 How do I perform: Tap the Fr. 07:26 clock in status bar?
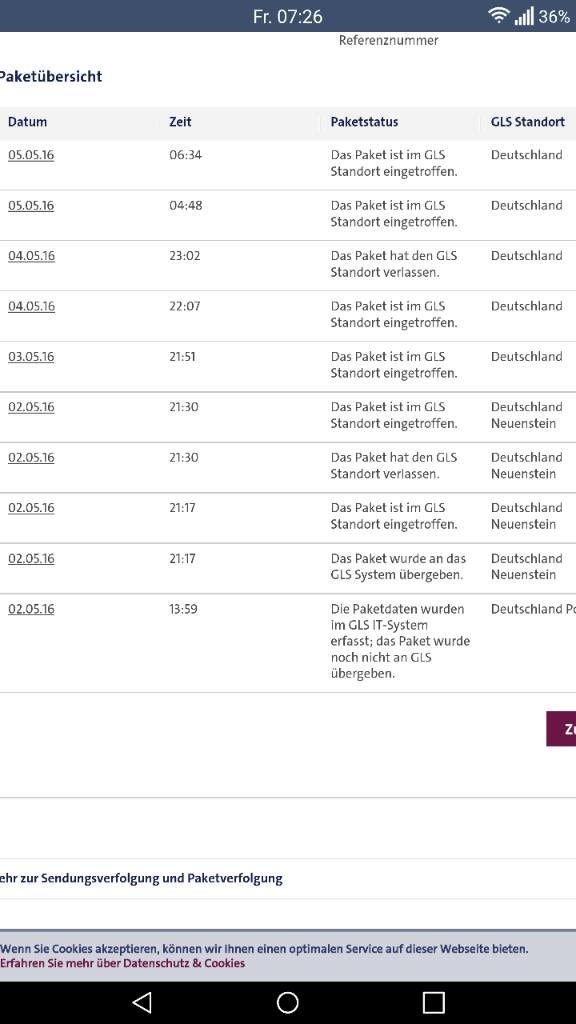pos(287,16)
